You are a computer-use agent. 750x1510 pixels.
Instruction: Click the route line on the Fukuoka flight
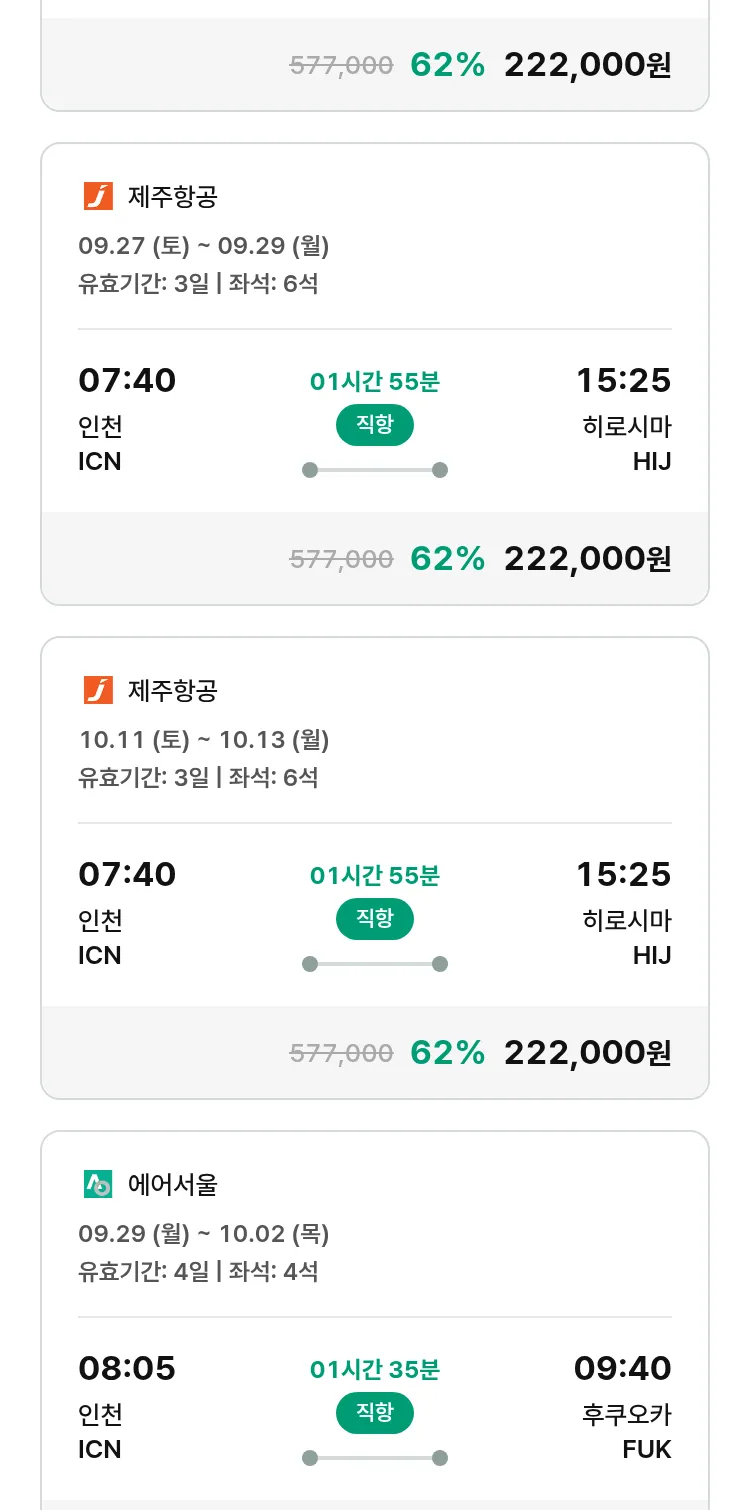pos(374,1458)
